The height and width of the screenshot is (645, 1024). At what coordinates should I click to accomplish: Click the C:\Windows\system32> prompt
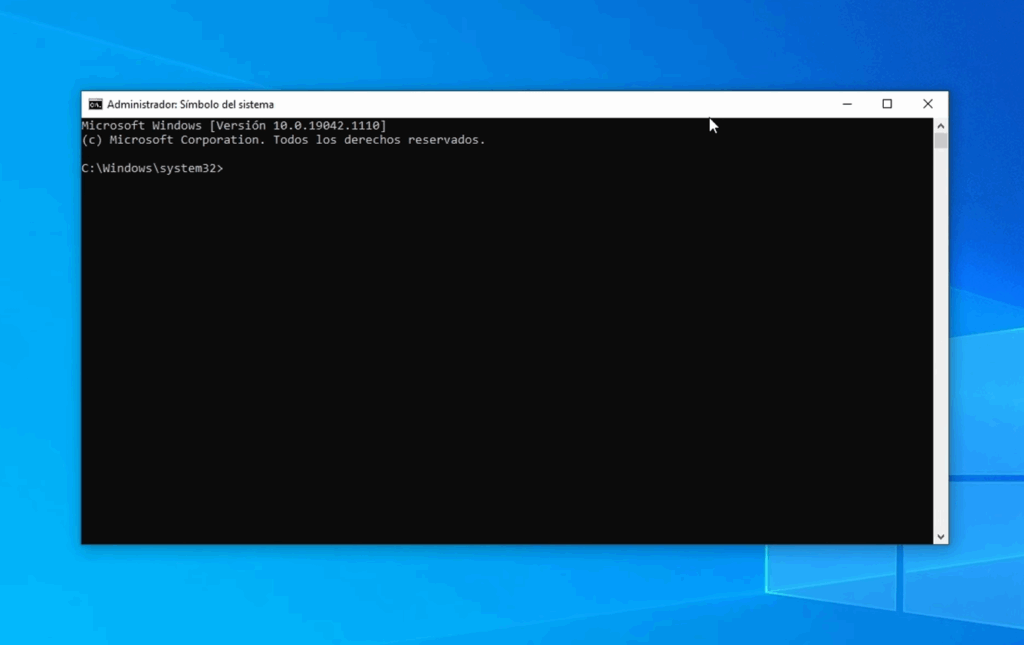[x=152, y=168]
